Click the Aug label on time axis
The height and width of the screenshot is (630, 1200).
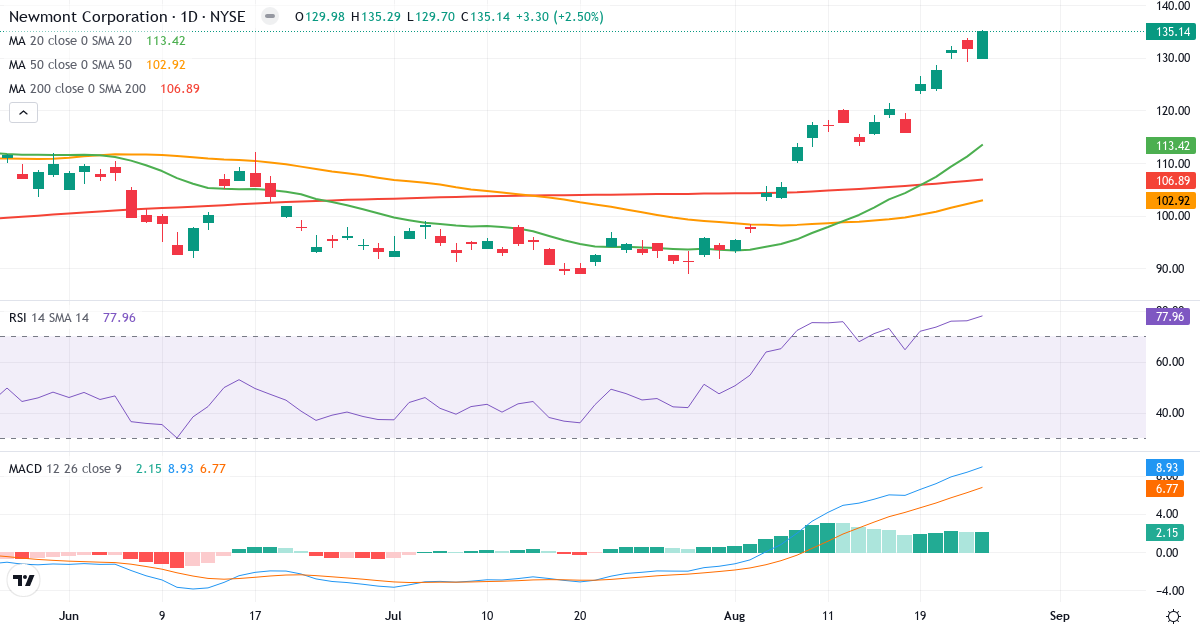736,616
